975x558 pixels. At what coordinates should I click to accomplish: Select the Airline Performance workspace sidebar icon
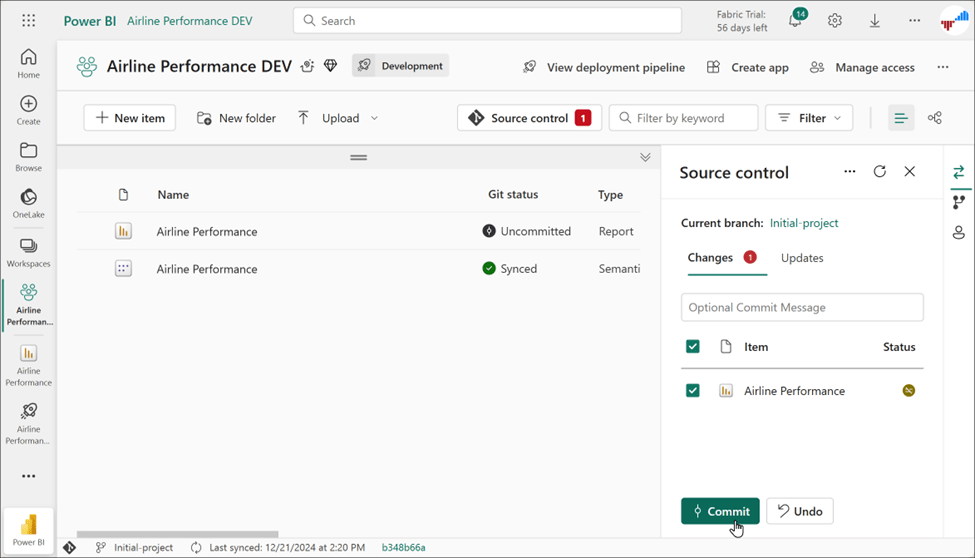pos(29,304)
